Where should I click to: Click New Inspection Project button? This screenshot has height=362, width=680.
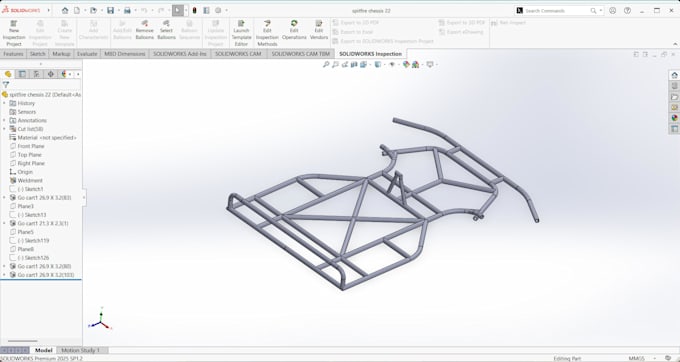click(14, 33)
